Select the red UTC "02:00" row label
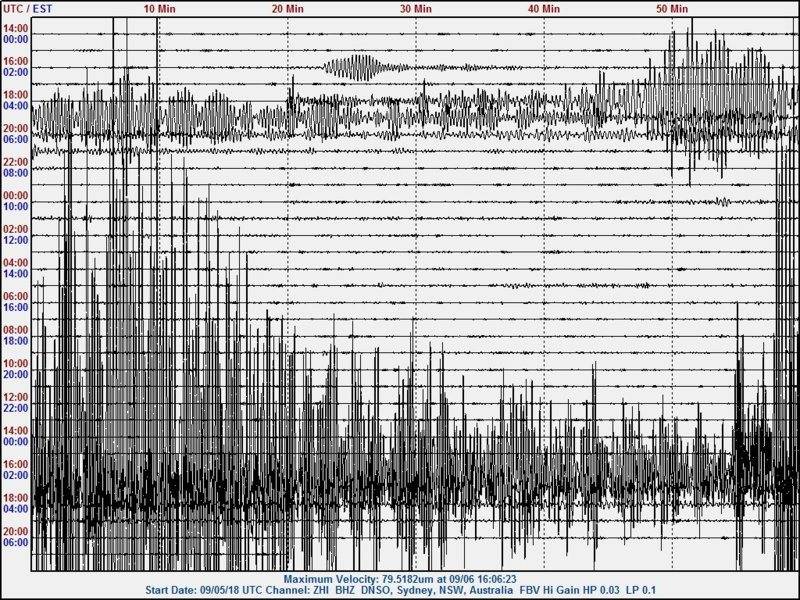The width and height of the screenshot is (800, 600). click(16, 229)
